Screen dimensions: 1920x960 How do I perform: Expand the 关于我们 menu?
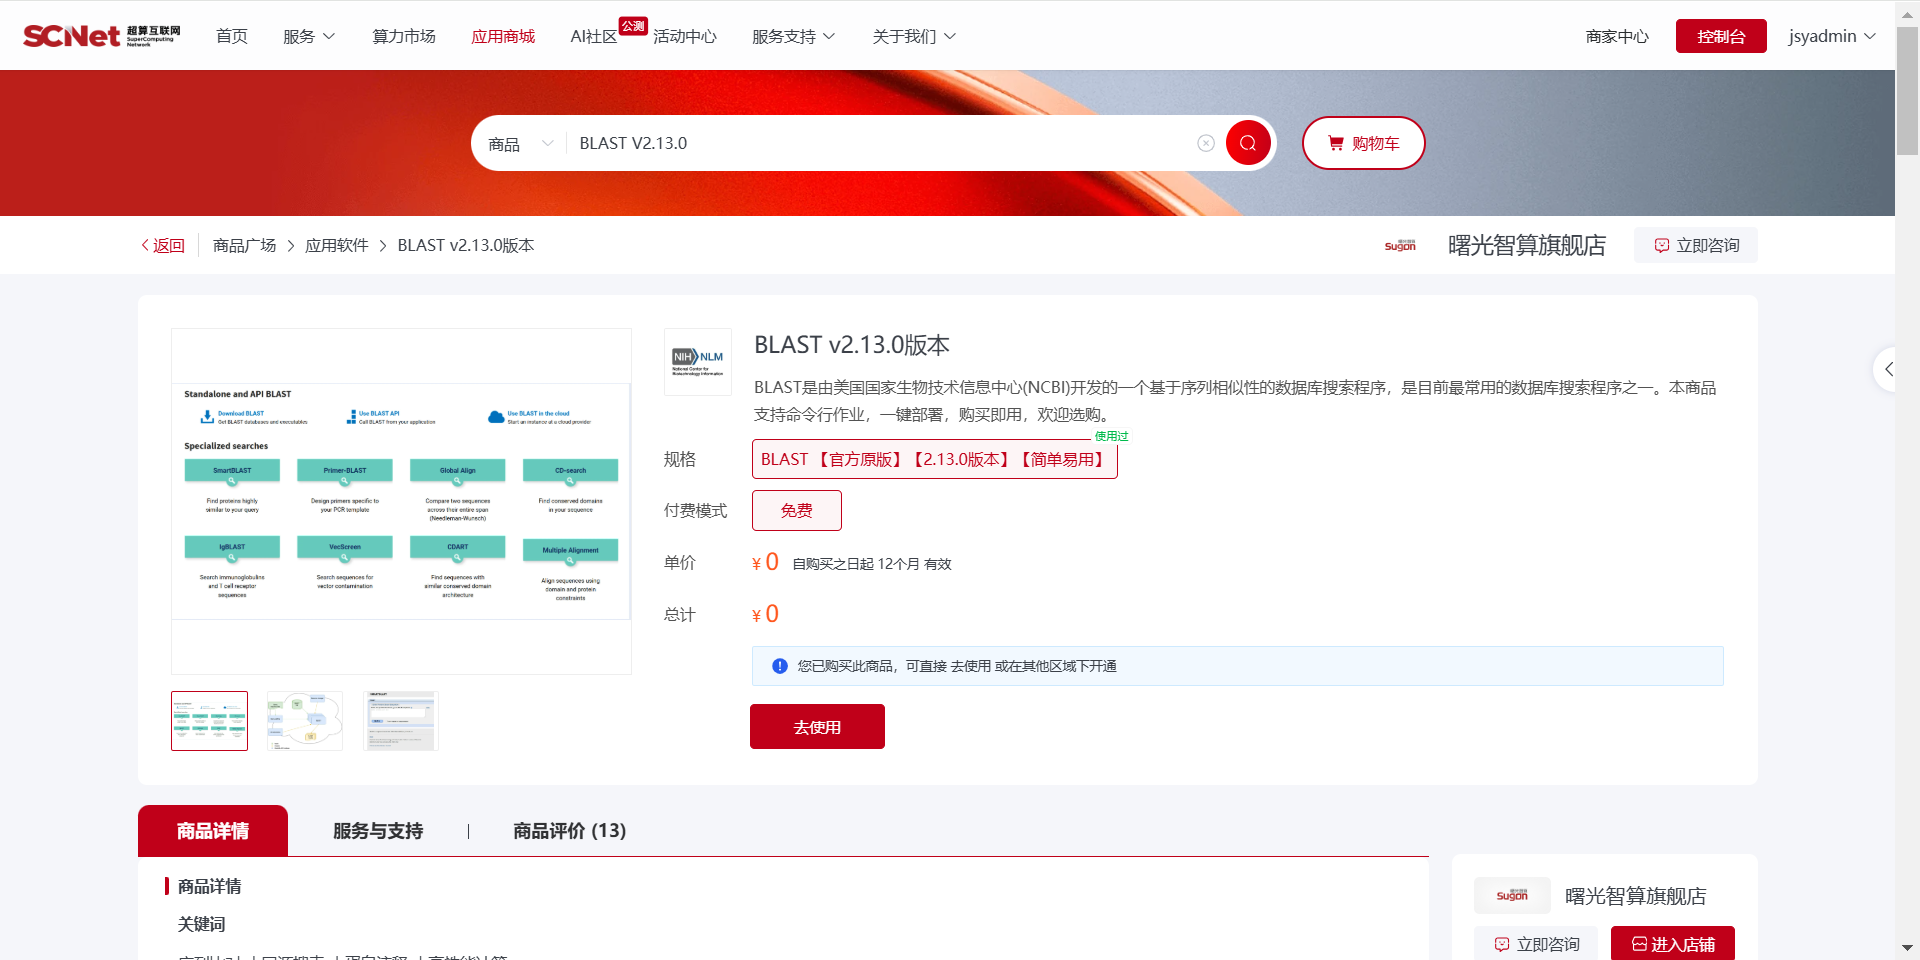[x=913, y=36]
